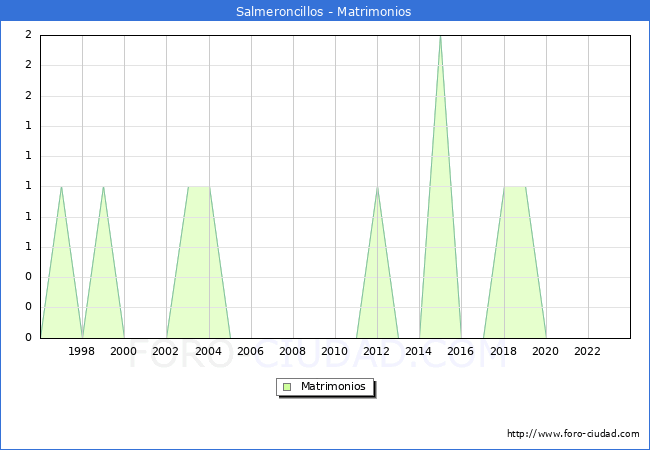Image resolution: width=650 pixels, height=450 pixels.
Task: Click the chart title Salmeroncillos - Matrimonios
Action: [324, 12]
